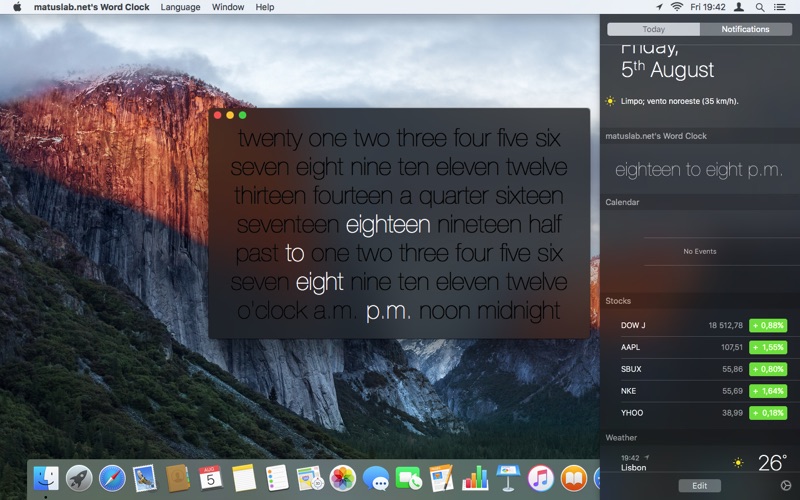Click word 'quarter' in clock window
Screen dimensions: 800x500
453,196
